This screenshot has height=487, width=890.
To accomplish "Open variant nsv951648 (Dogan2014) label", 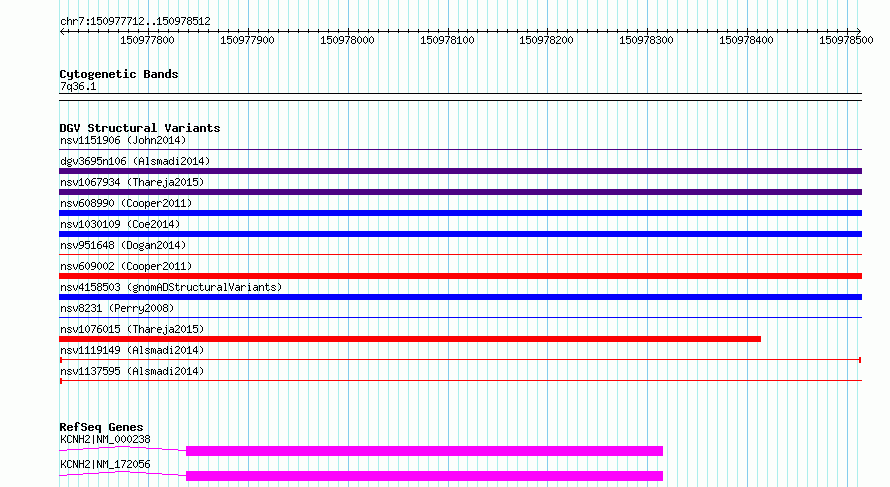I will click(123, 245).
